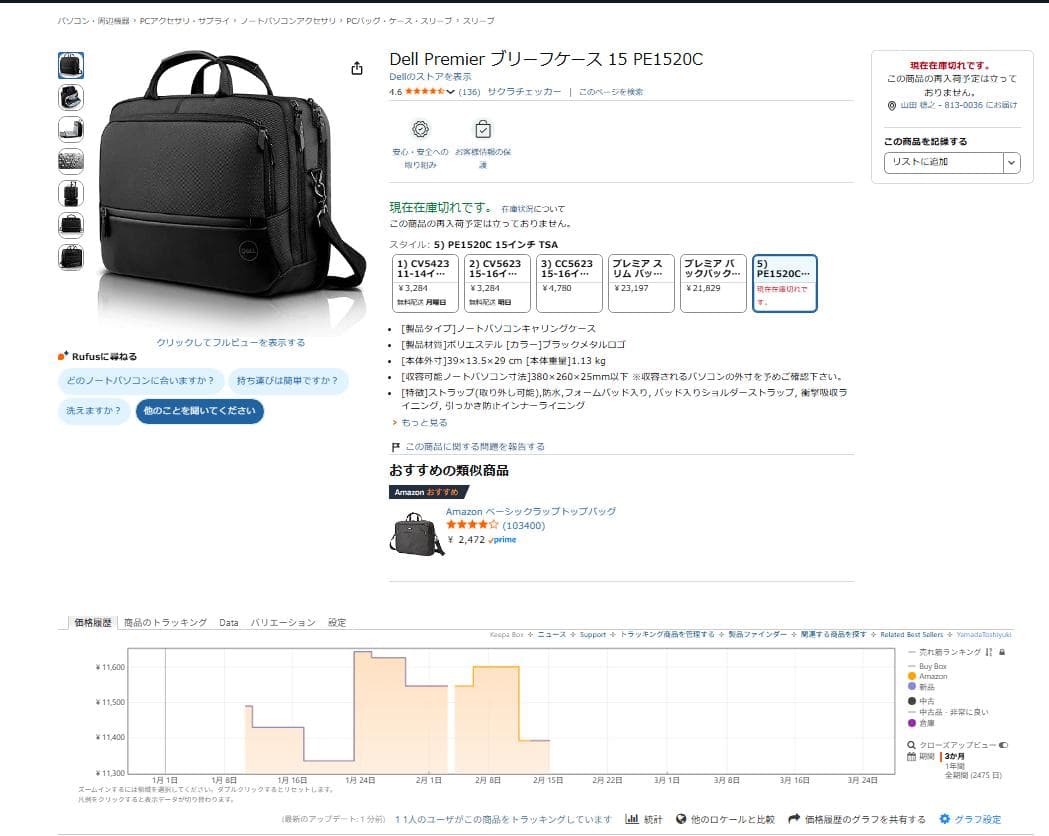Click the share icon beside the product image

coord(357,68)
